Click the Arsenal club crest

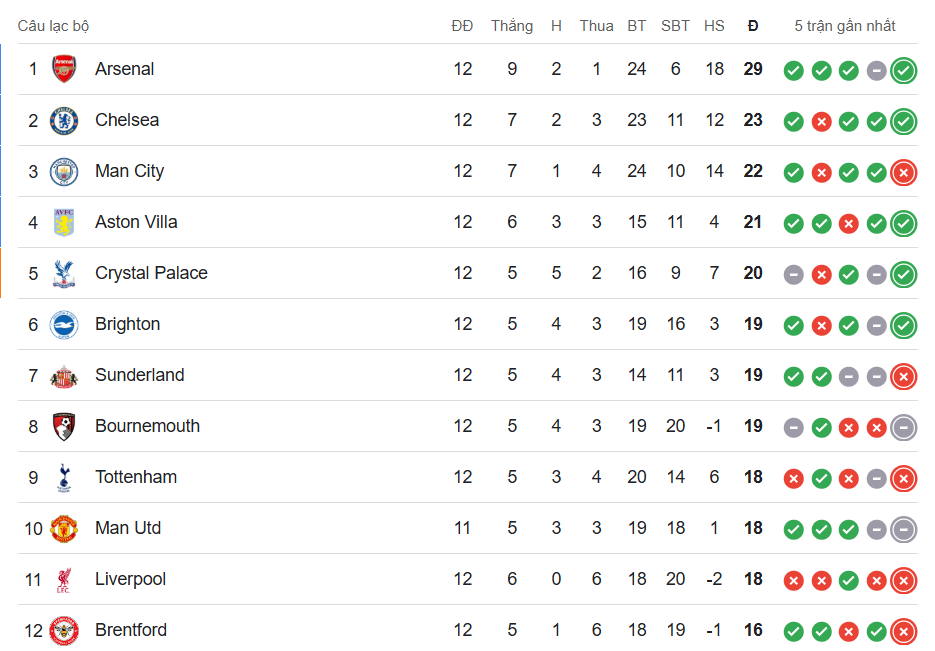(x=64, y=69)
